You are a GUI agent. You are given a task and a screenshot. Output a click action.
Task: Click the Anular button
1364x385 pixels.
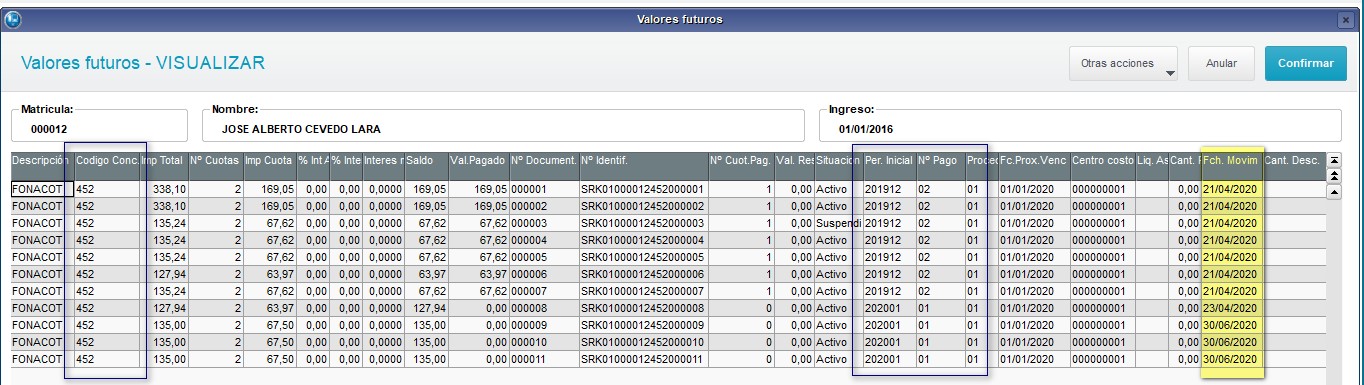coord(1221,63)
